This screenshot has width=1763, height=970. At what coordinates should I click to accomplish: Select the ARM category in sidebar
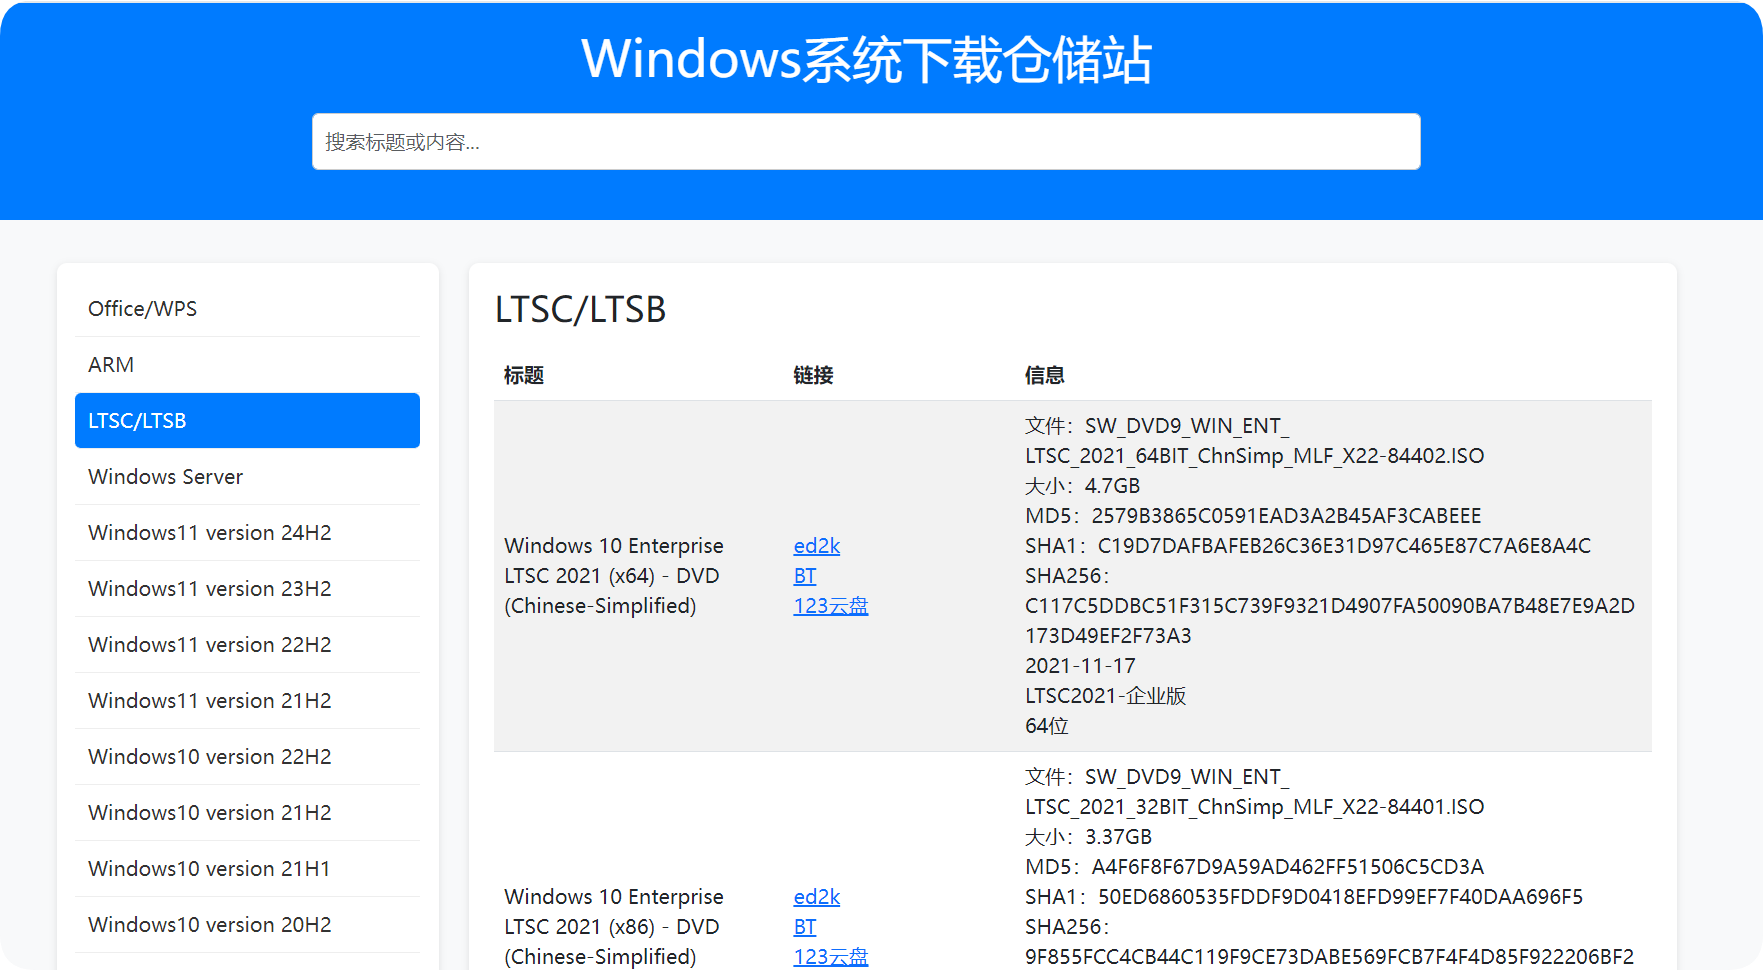[247, 365]
